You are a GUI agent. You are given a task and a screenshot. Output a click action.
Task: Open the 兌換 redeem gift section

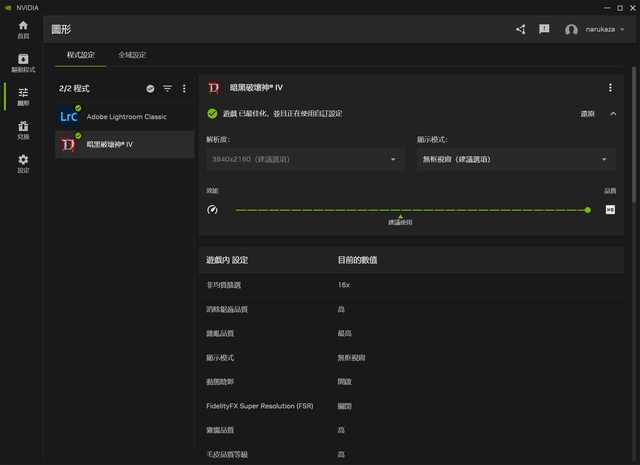tap(23, 130)
